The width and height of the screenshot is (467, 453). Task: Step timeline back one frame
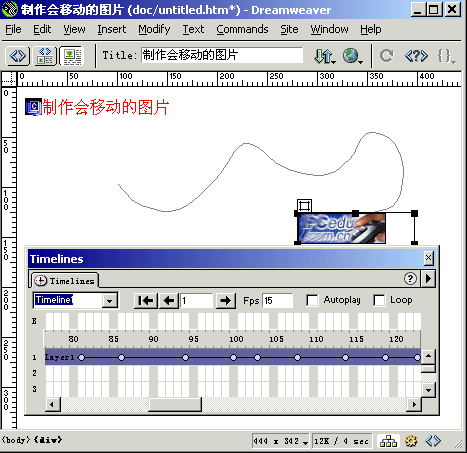tap(169, 301)
